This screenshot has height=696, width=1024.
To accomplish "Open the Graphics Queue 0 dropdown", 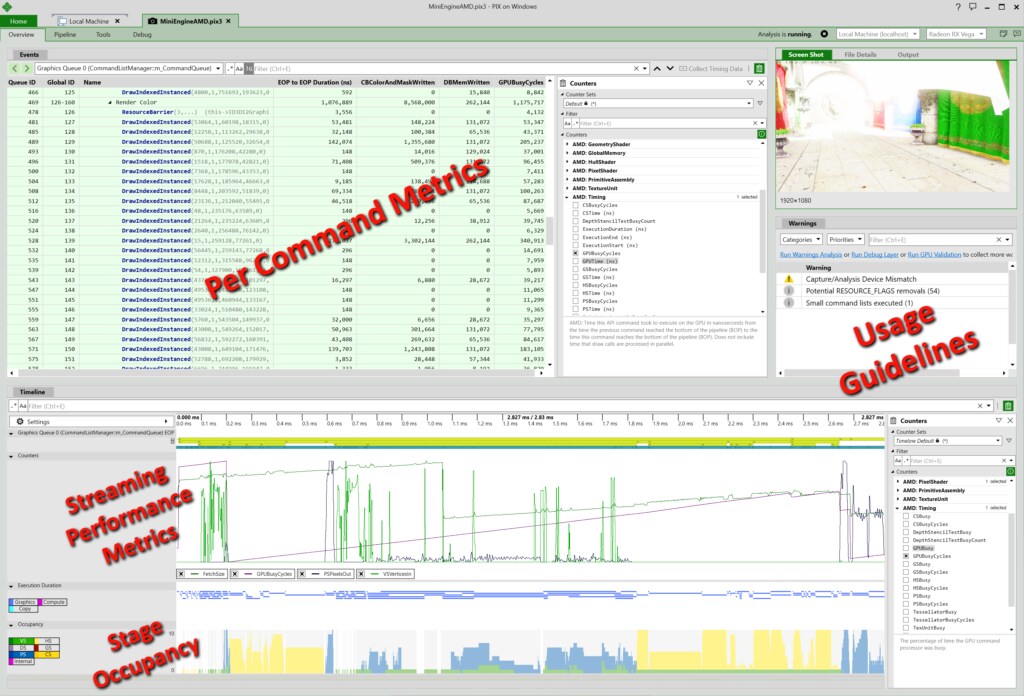I will [x=215, y=68].
